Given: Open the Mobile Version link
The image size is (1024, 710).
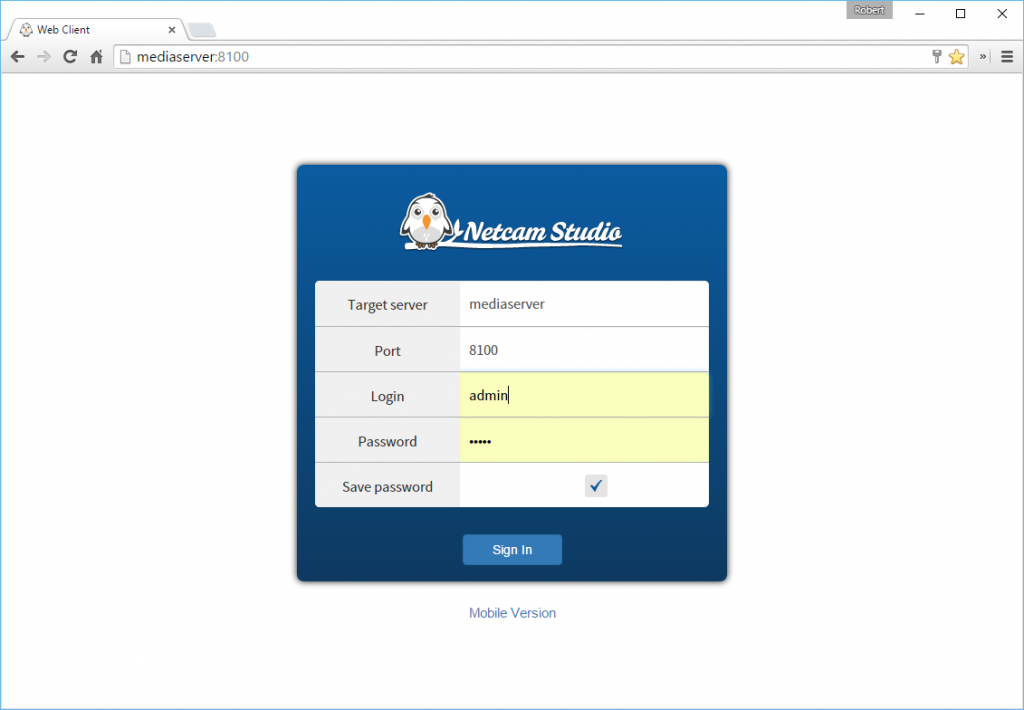Looking at the screenshot, I should click(x=512, y=612).
